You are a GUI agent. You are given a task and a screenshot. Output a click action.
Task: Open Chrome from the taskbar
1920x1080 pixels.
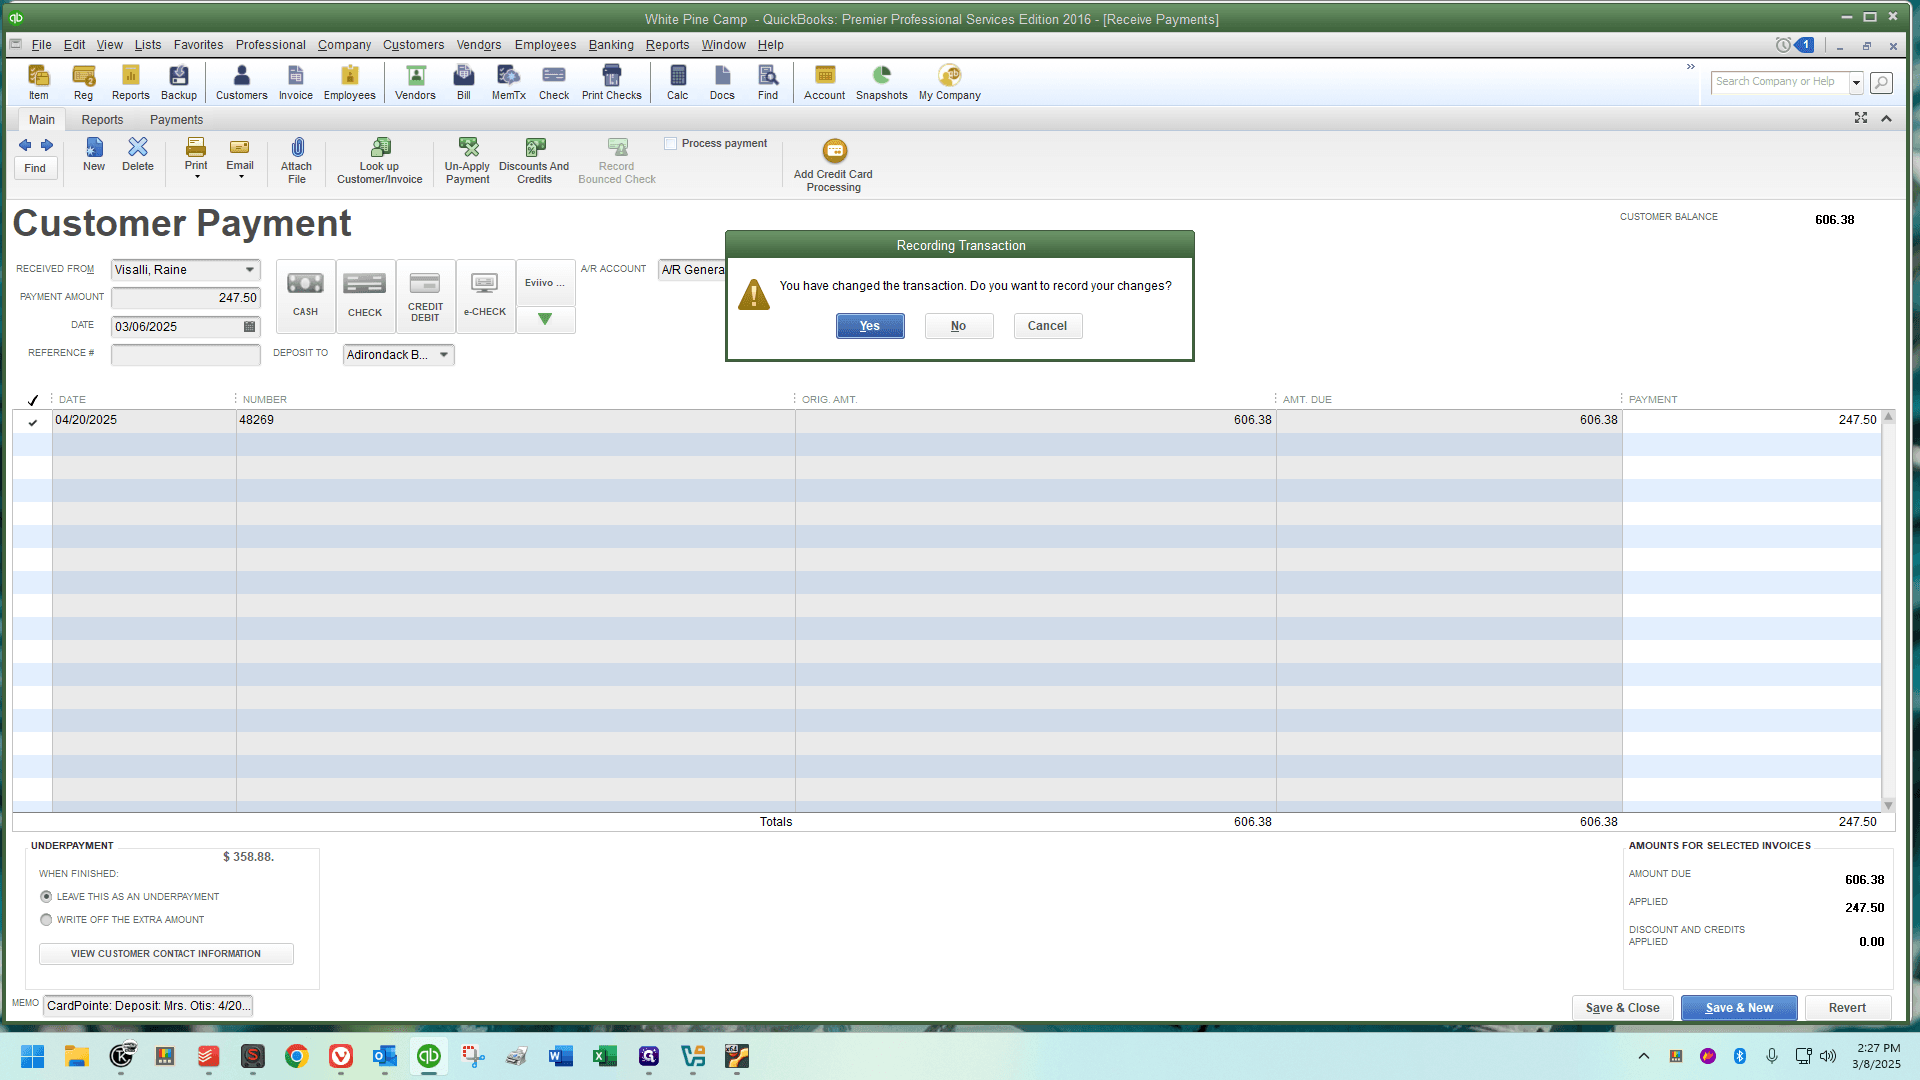297,1056
